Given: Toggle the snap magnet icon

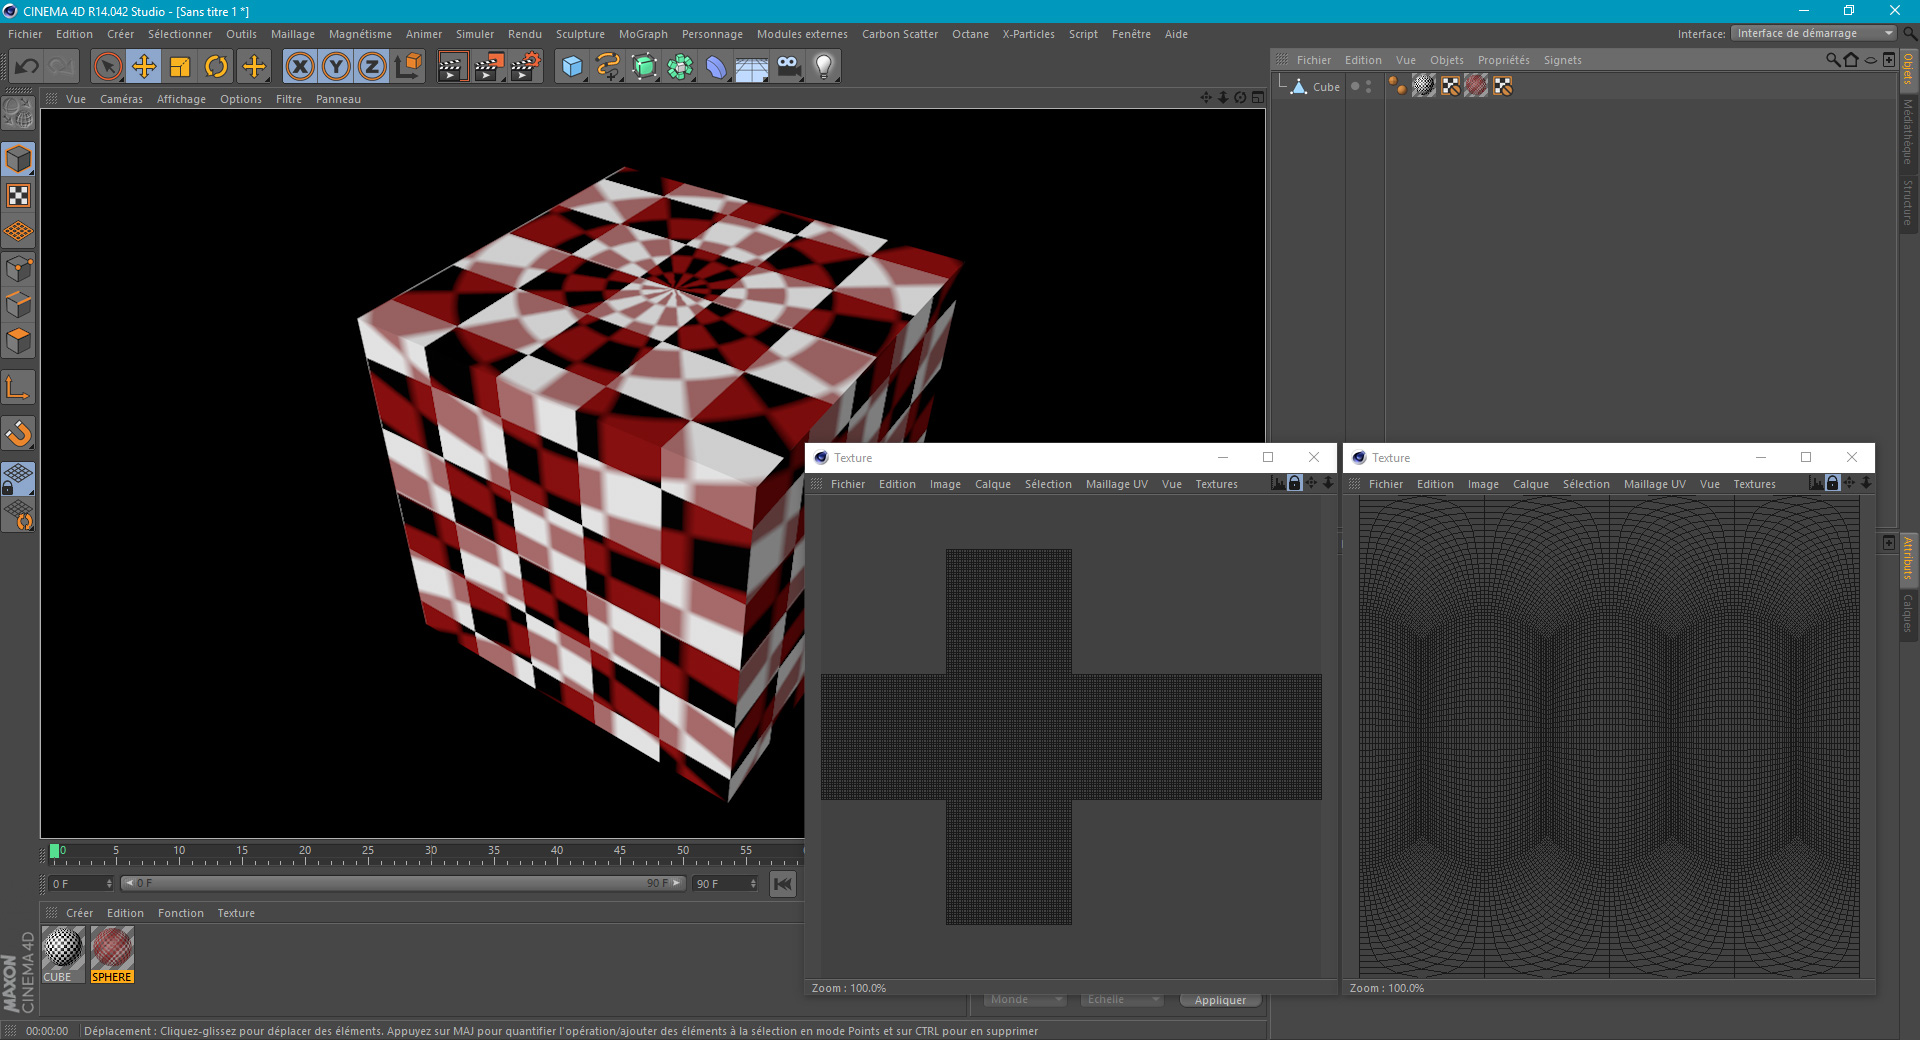Looking at the screenshot, I should [18, 434].
